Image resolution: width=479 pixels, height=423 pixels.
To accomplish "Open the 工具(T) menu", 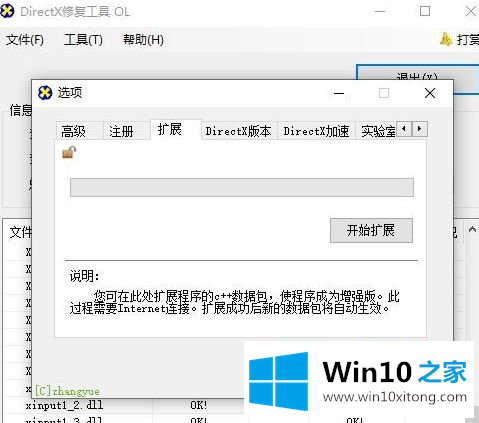I will [x=83, y=40].
